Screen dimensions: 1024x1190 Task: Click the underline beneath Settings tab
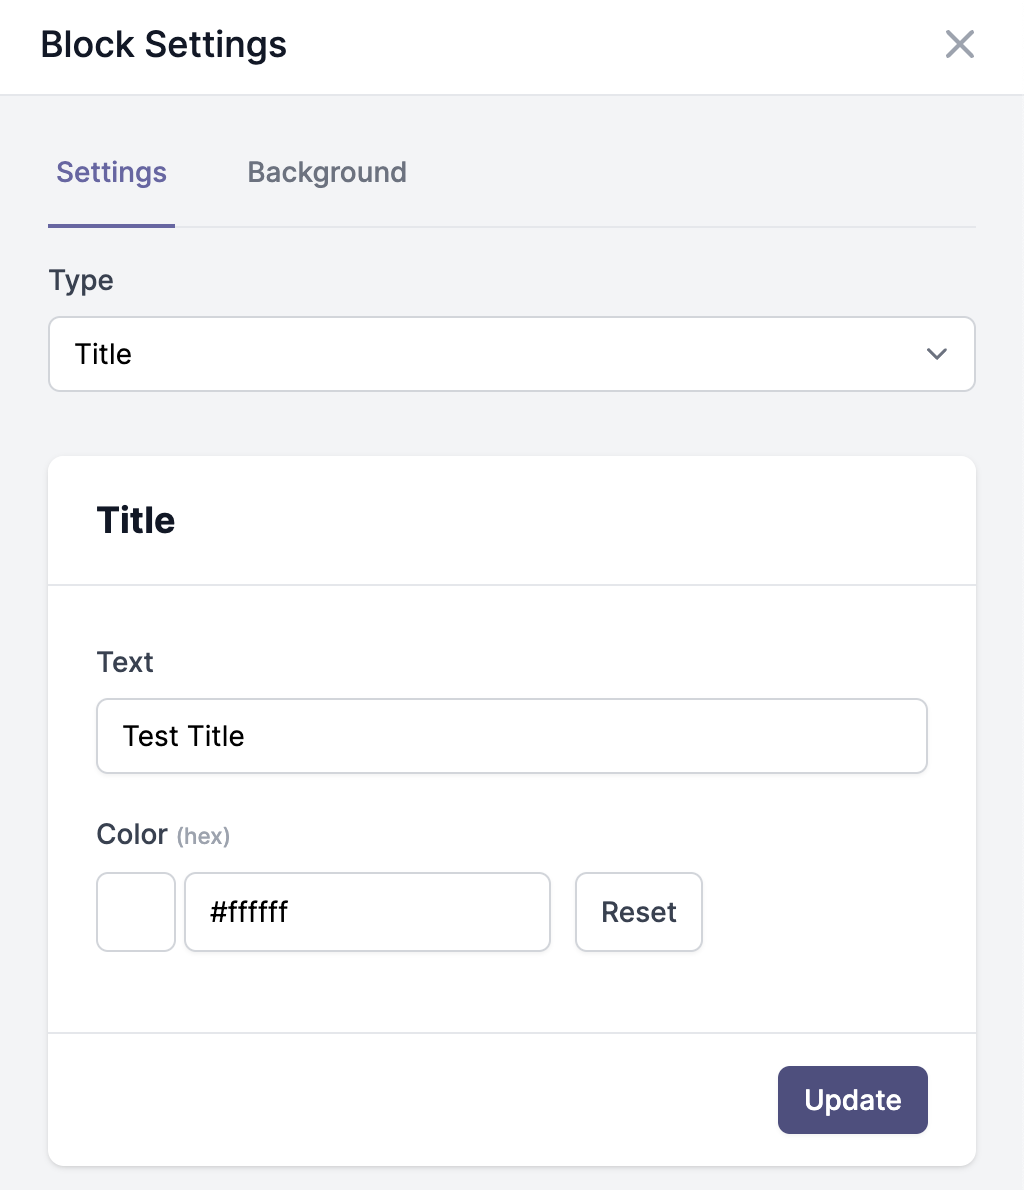tap(112, 225)
